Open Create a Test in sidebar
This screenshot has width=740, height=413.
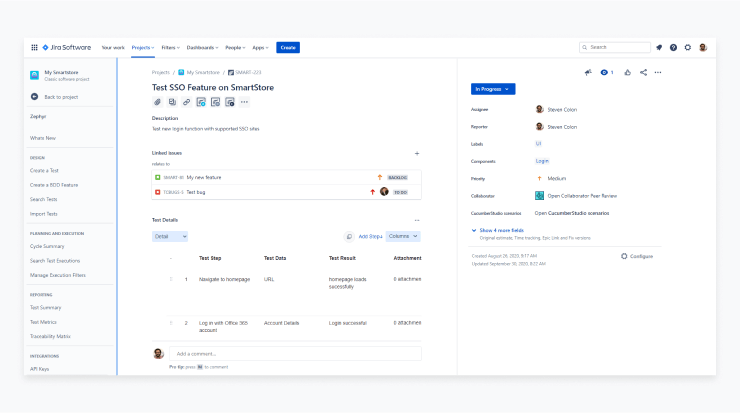(x=44, y=170)
